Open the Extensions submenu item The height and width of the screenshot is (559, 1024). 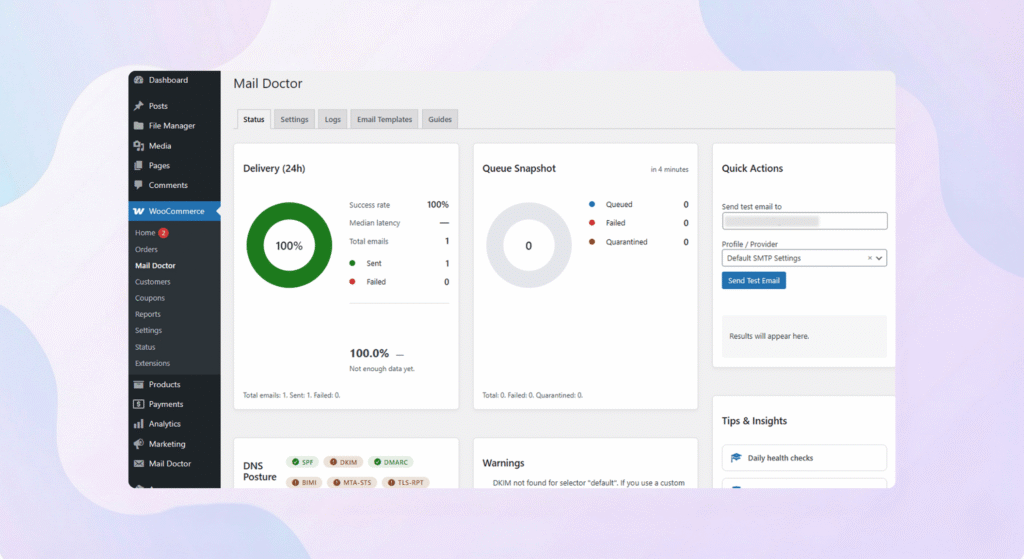click(x=152, y=363)
